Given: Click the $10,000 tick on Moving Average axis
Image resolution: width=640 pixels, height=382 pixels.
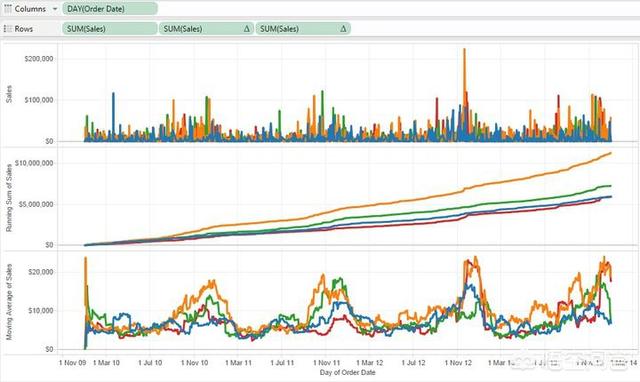Looking at the screenshot, I should [40, 311].
